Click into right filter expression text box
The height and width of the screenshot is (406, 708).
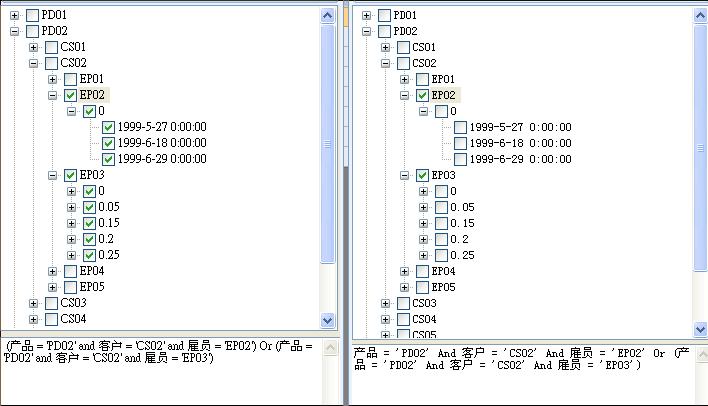coord(522,375)
